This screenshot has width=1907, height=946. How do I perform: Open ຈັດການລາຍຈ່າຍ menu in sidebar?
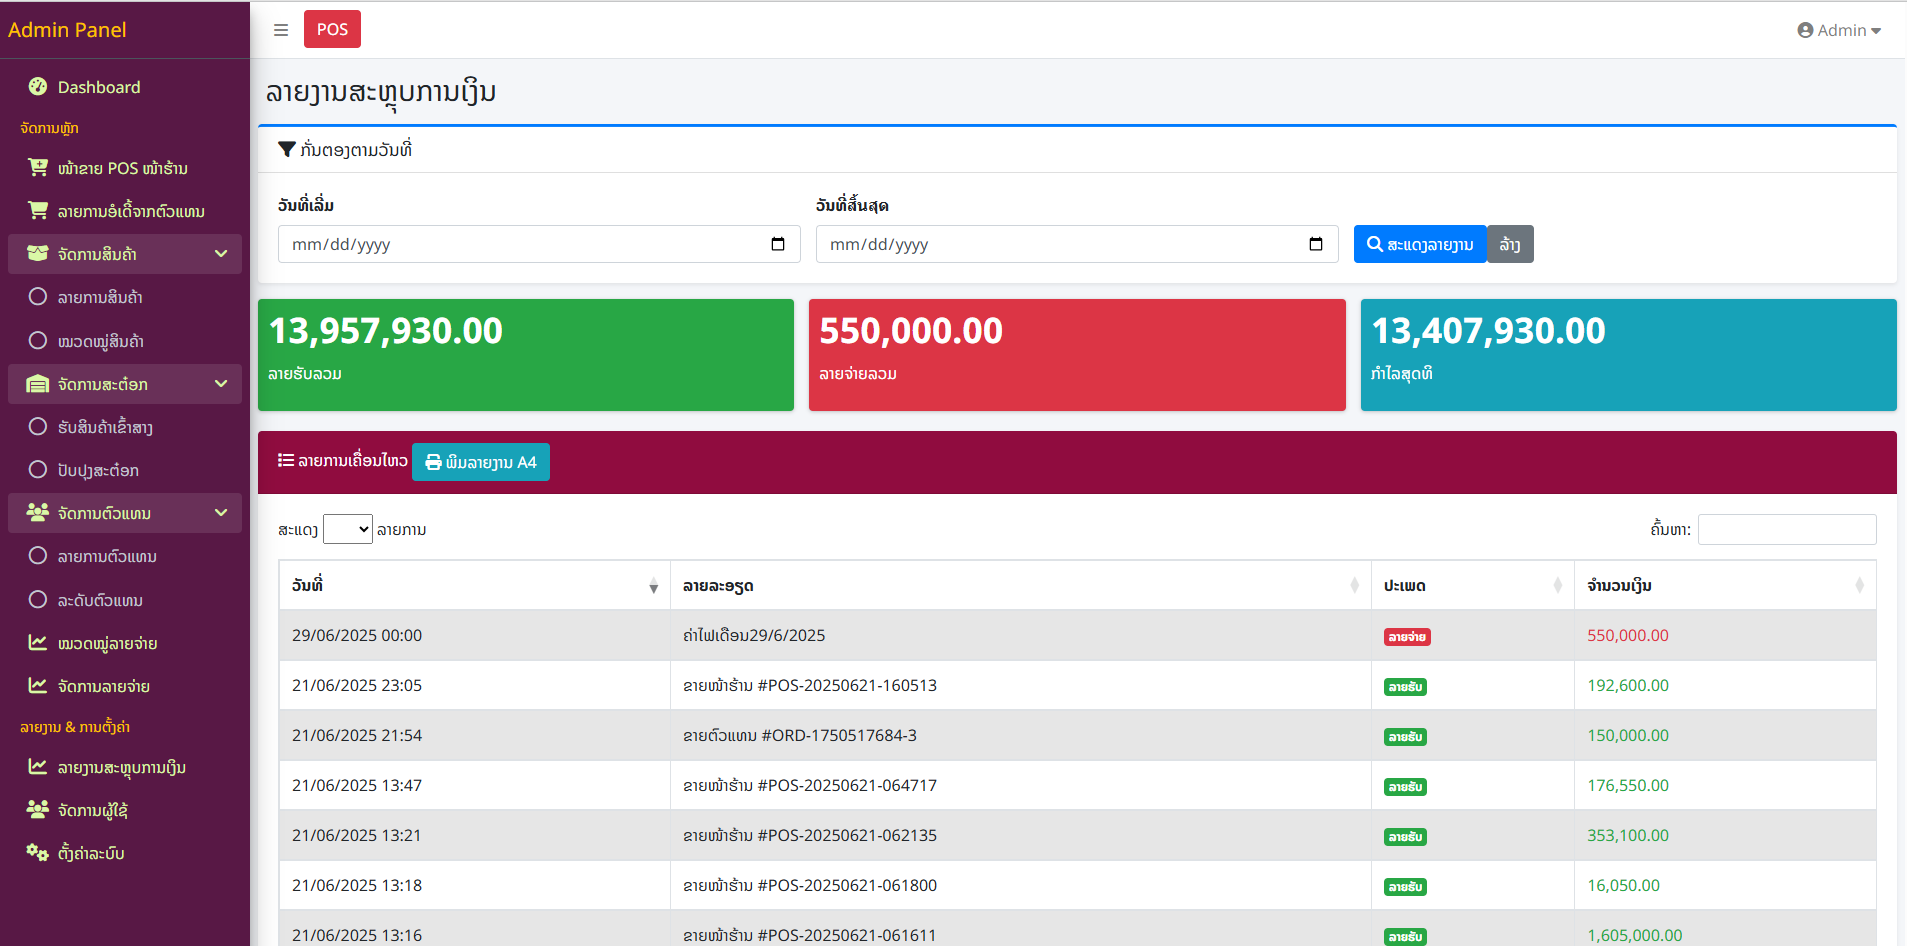(104, 686)
